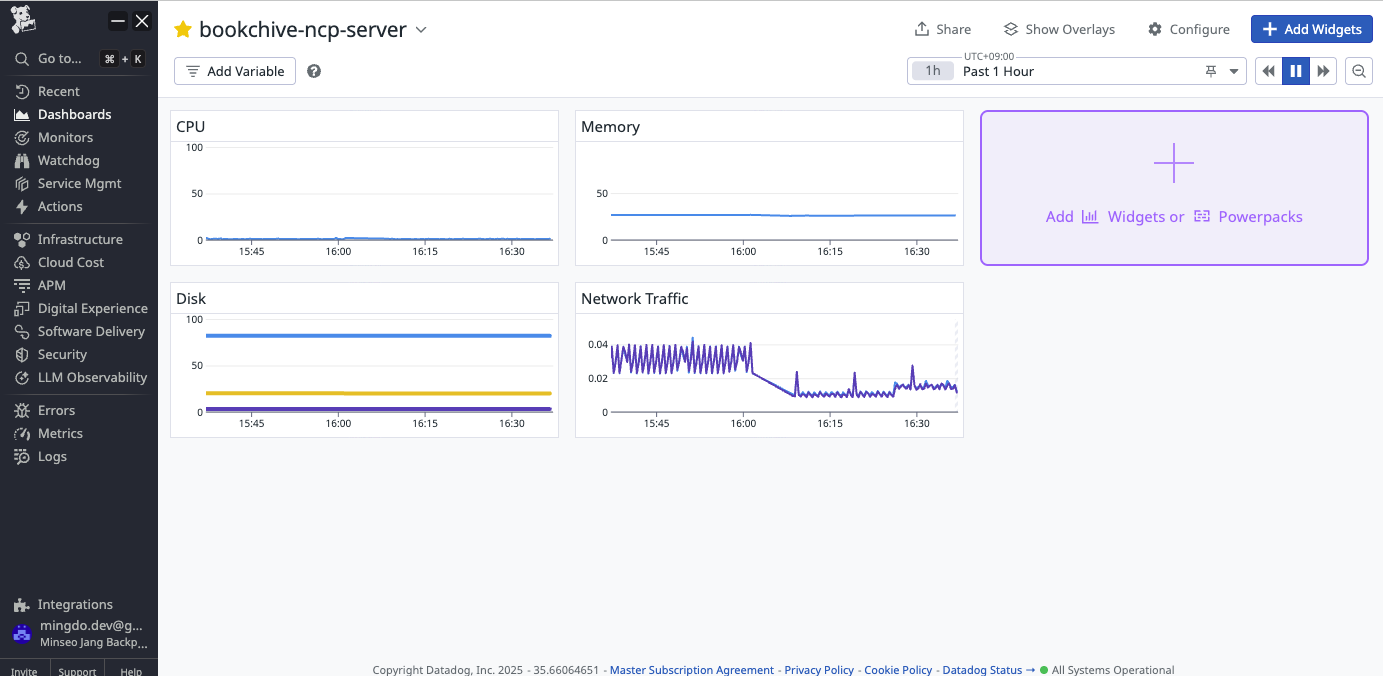Click Help at sidebar bottom
Viewport: 1383px width, 676px height.
click(x=131, y=671)
